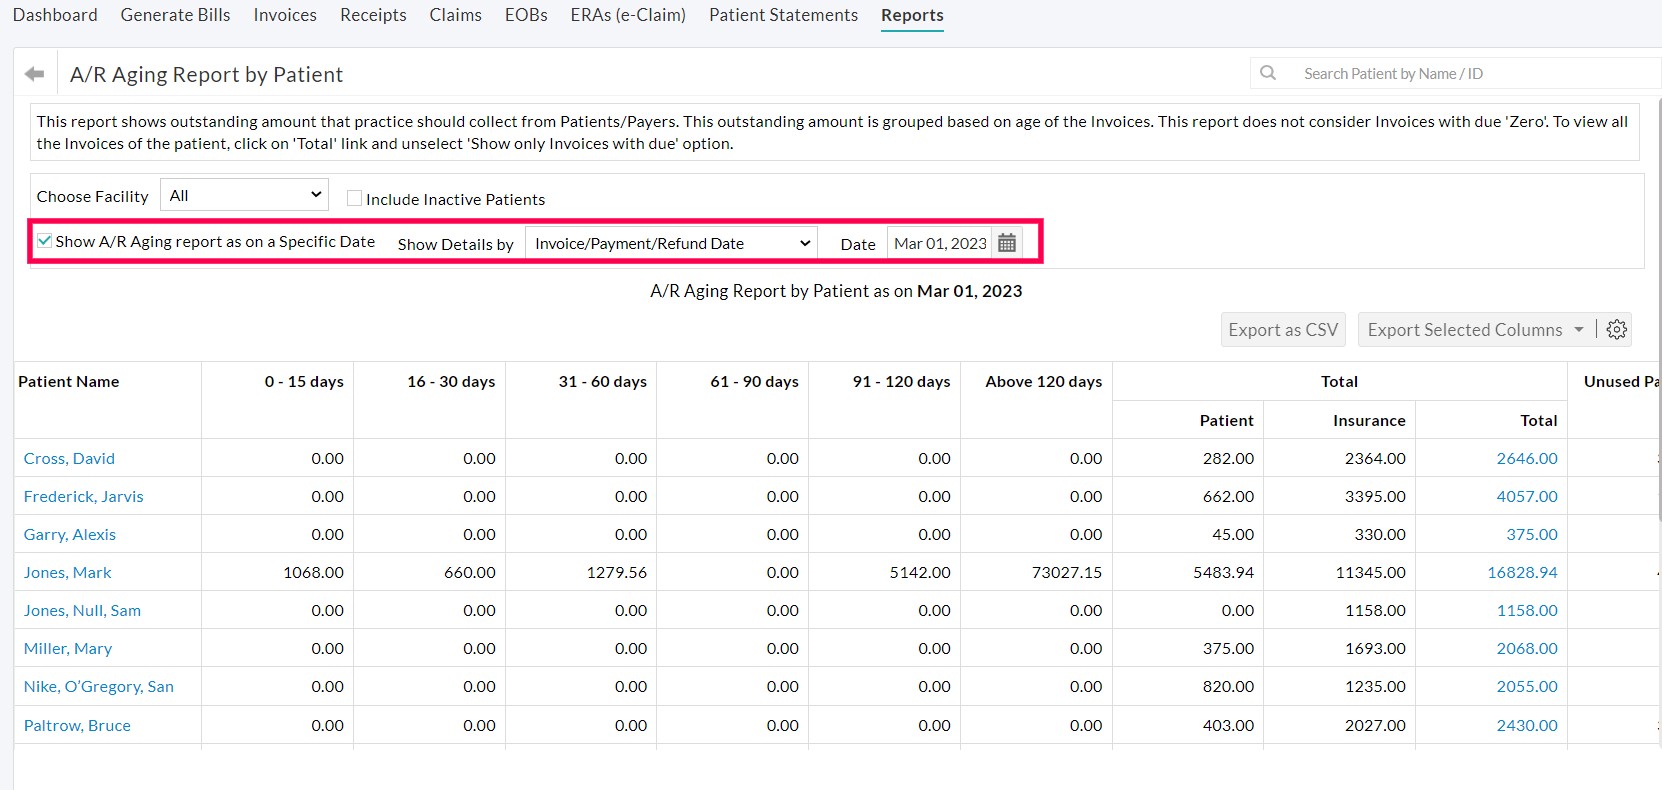Open Jones, Mark total 16828.94 link
1662x790 pixels.
coord(1521,572)
